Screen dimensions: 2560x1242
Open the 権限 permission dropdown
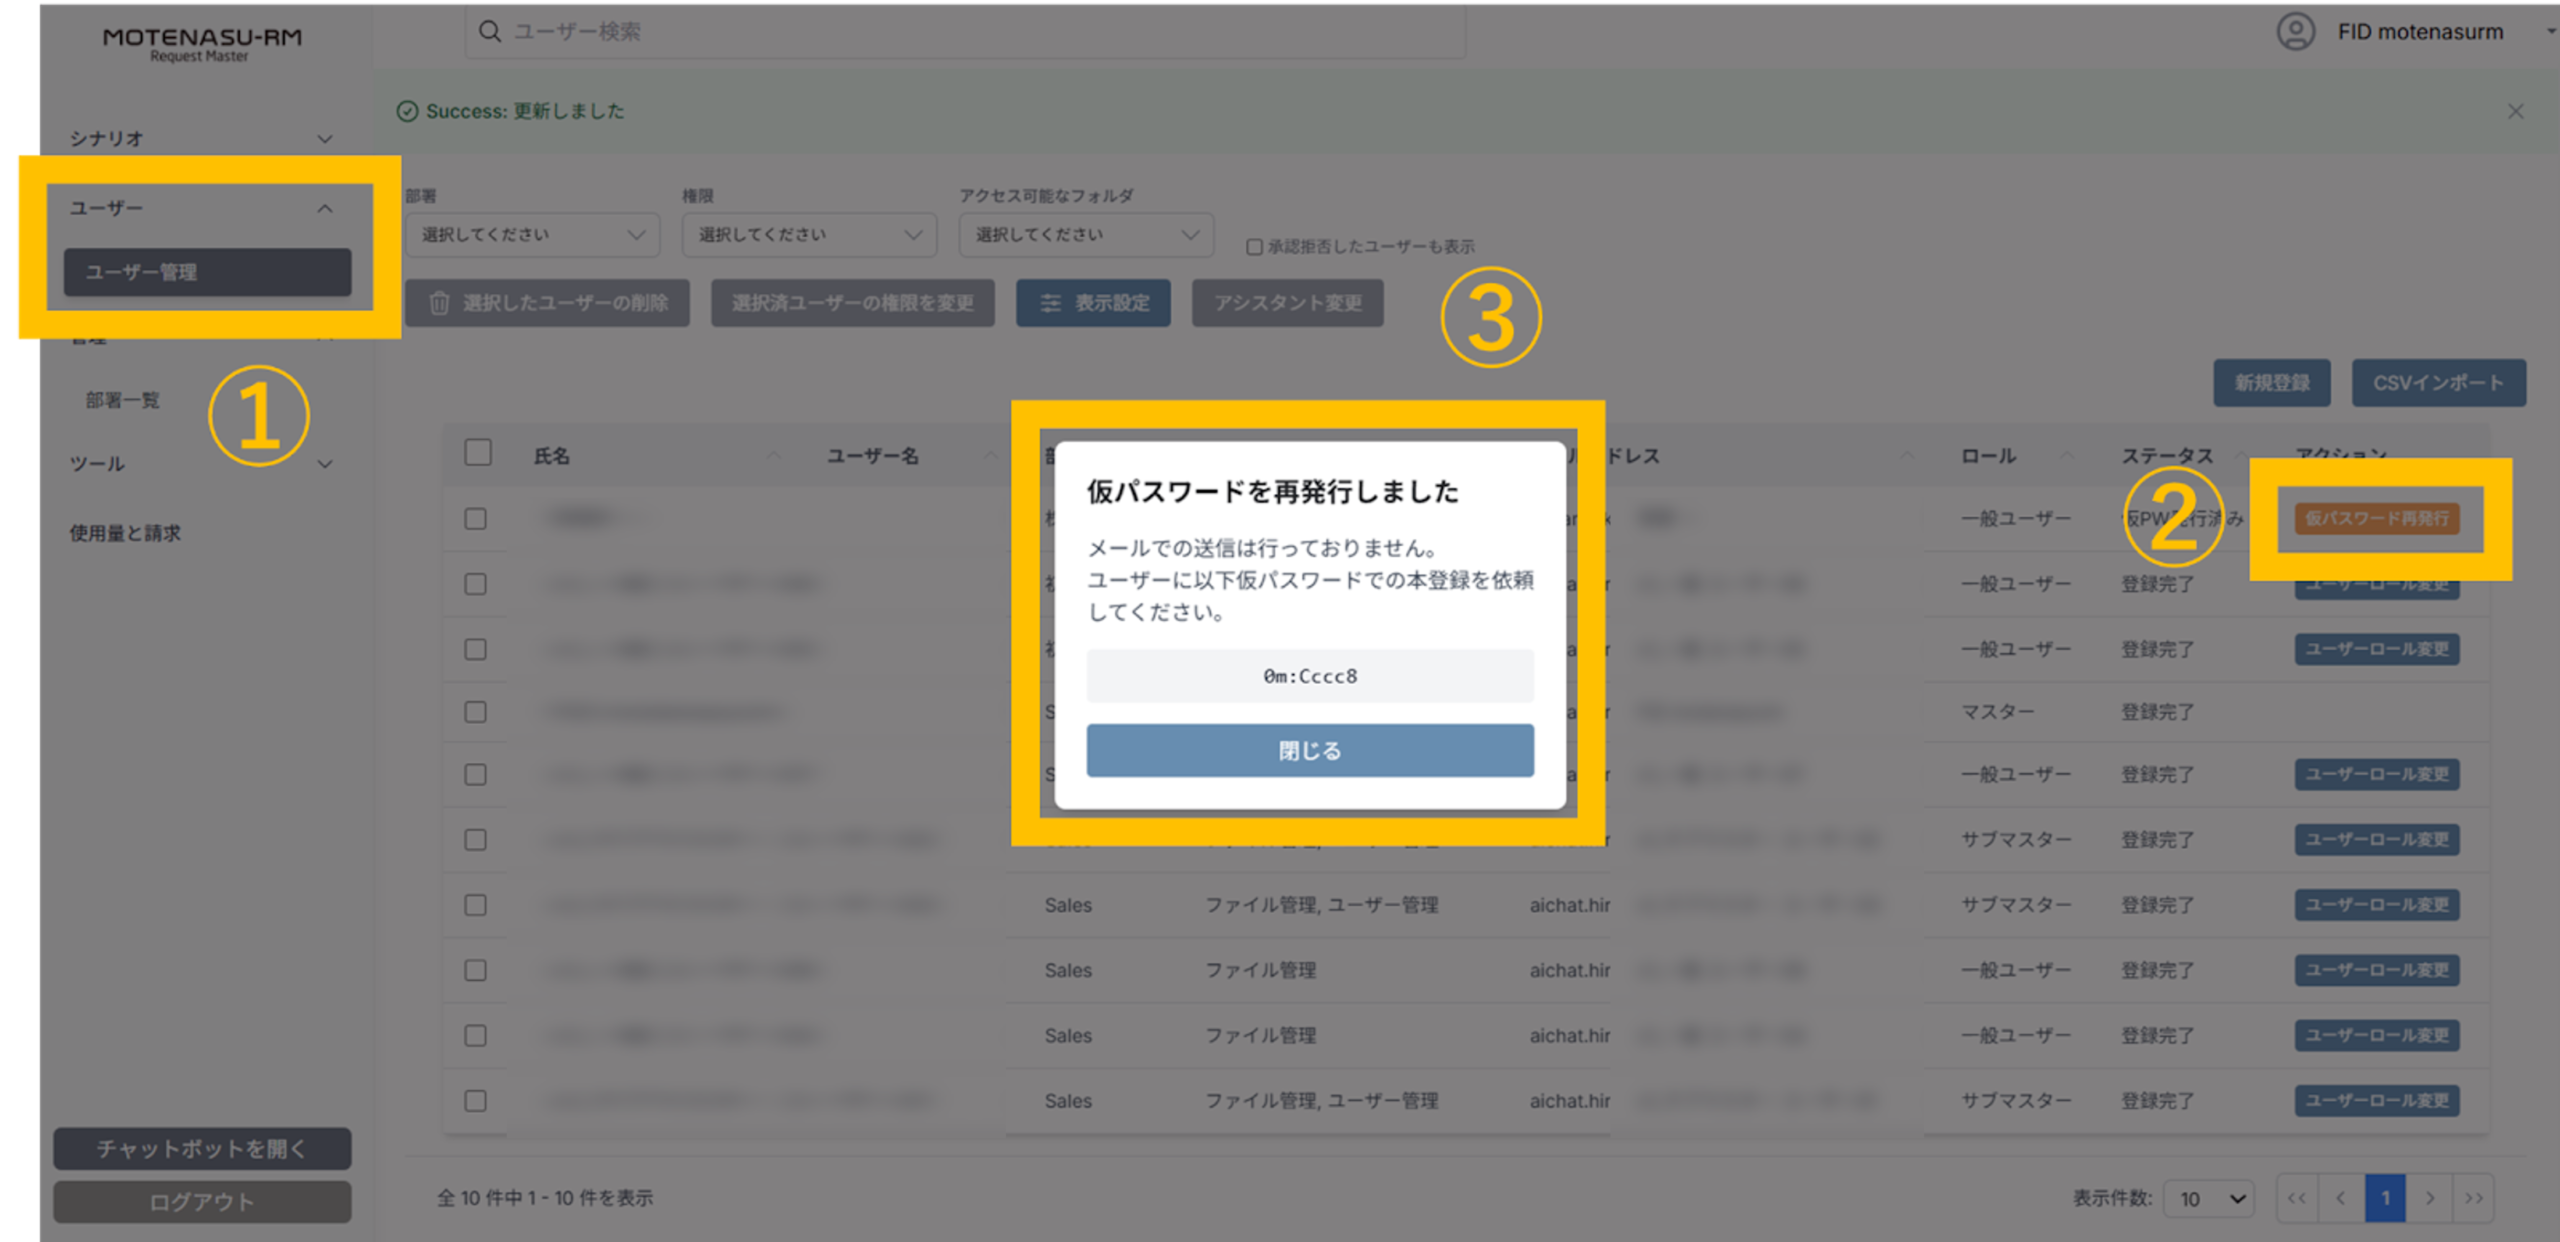point(808,235)
